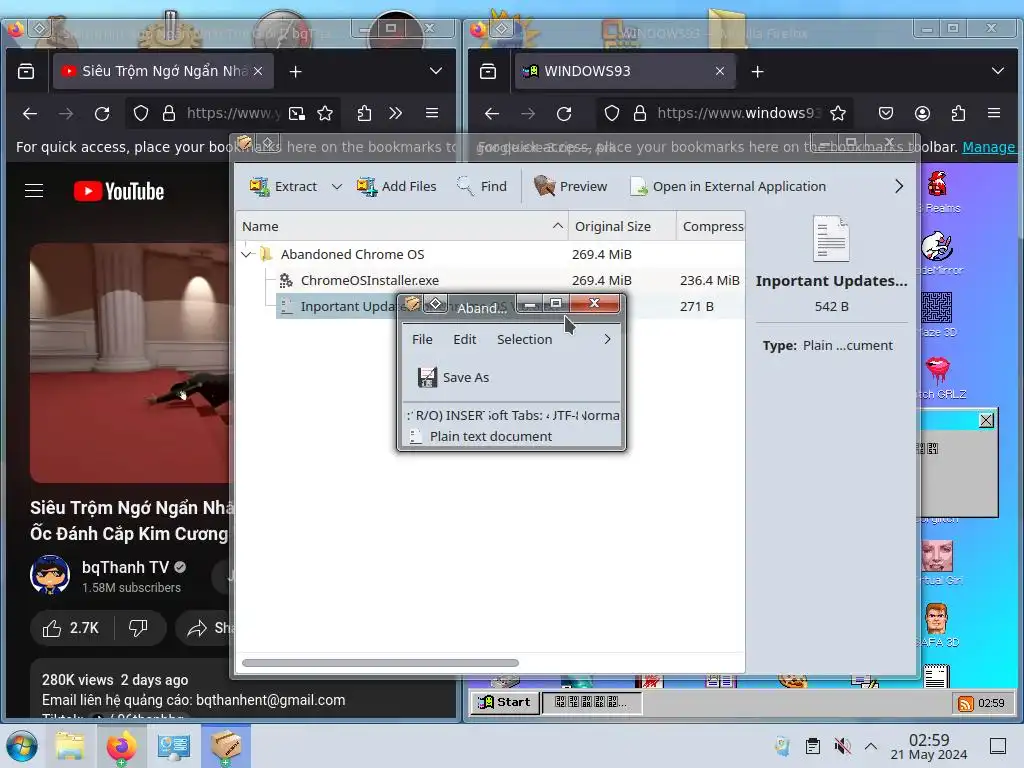Viewport: 1024px width, 768px height.
Task: Open application menu in WINDOWS93 window
Action: [994, 113]
